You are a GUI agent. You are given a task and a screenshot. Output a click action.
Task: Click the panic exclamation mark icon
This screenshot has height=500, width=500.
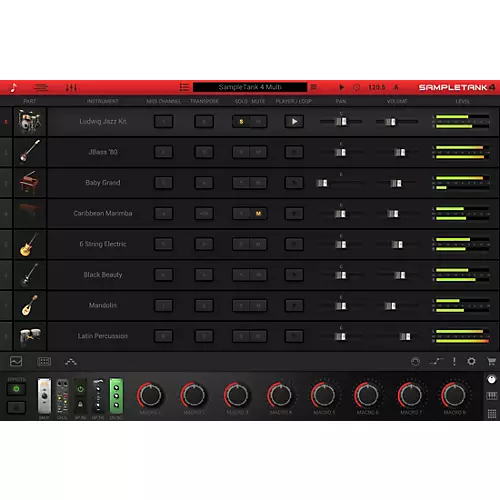[x=454, y=361]
